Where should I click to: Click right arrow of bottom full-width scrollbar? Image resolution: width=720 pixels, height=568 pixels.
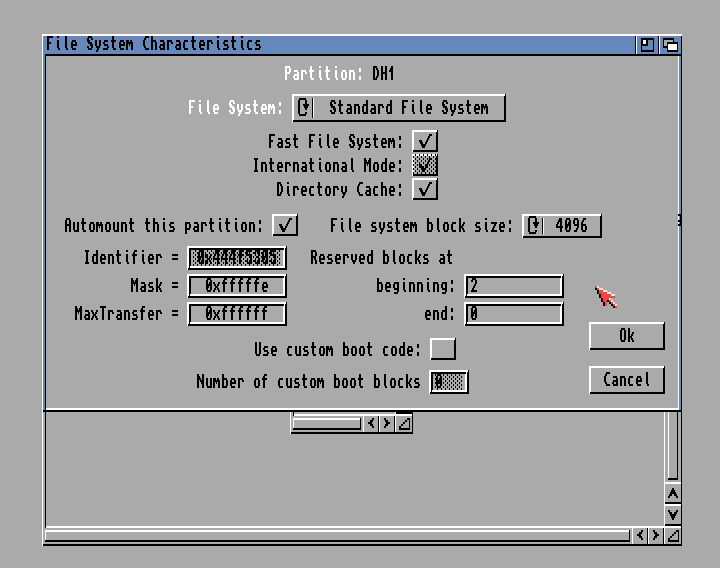pos(655,536)
